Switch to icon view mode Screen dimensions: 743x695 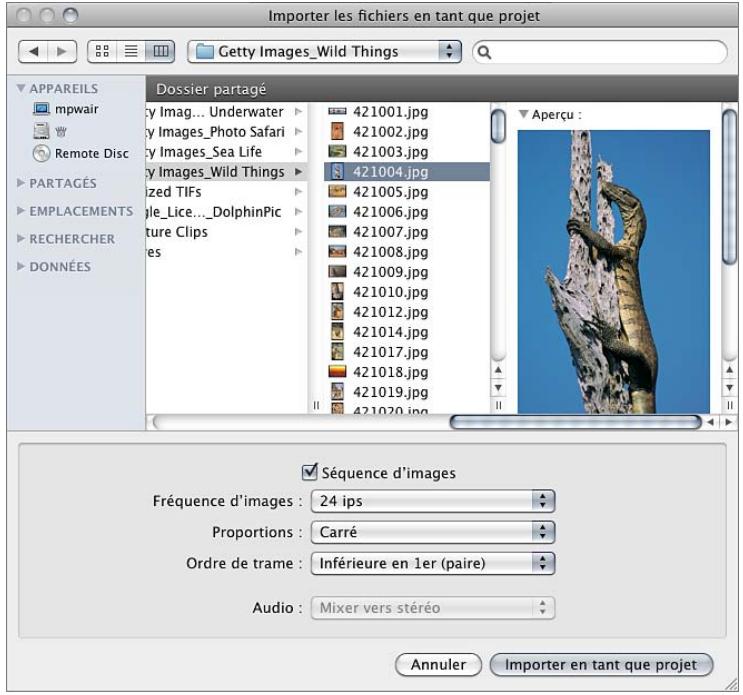point(102,51)
